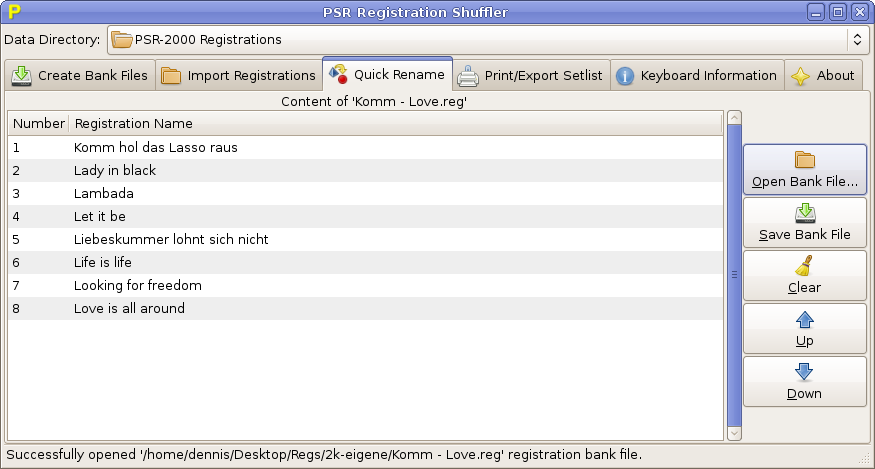Click the Clear broom icon
This screenshot has height=469, width=875.
pyautogui.click(x=804, y=266)
